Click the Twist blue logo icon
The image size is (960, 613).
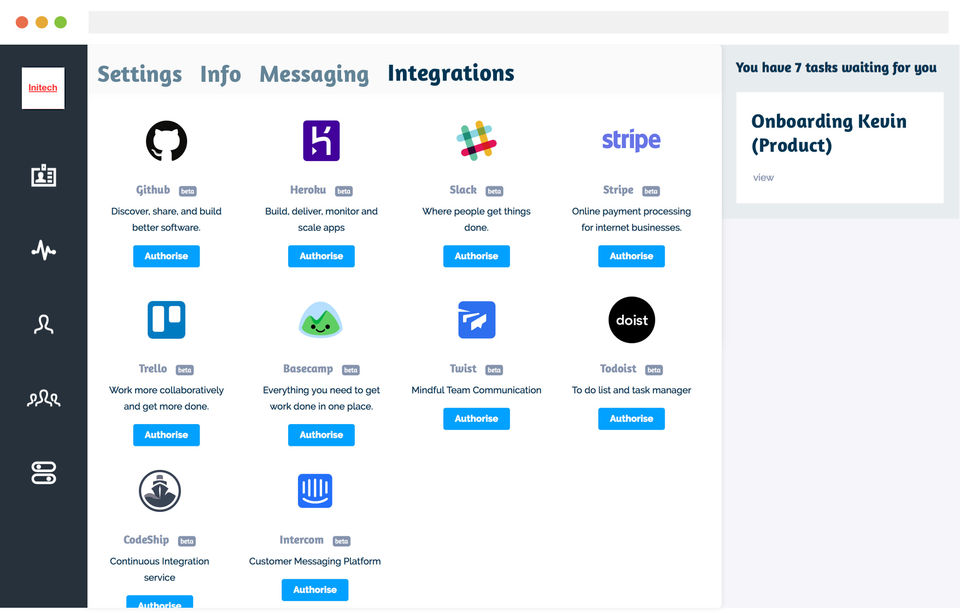coord(476,320)
